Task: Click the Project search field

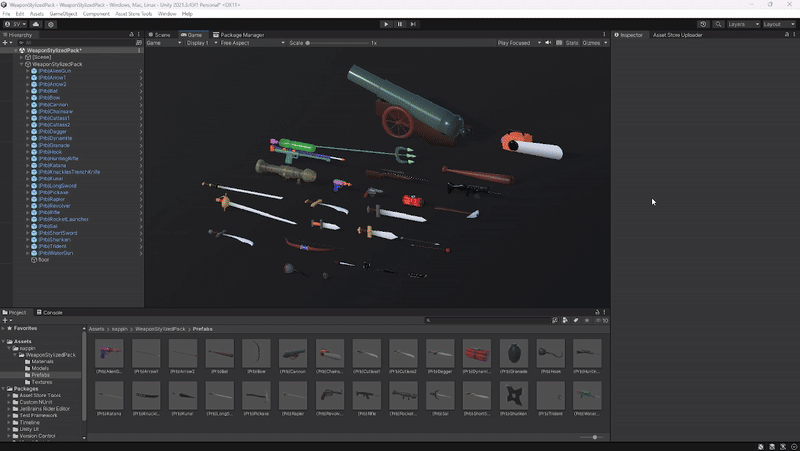Action: point(487,320)
